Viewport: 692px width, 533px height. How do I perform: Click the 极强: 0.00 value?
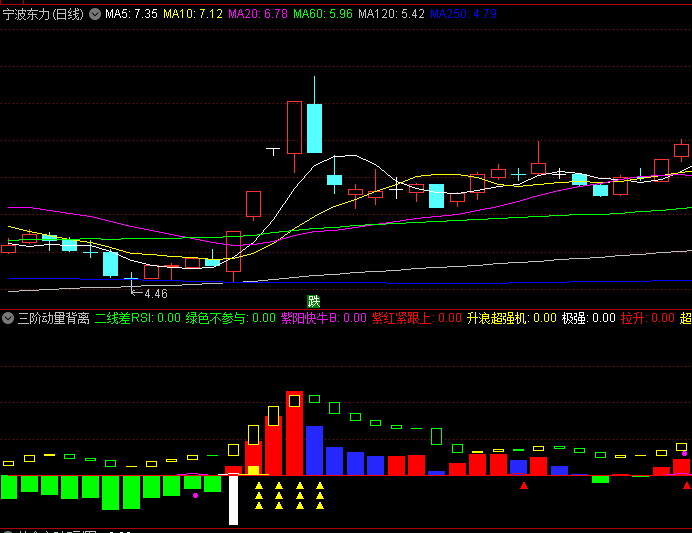pyautogui.click(x=589, y=318)
